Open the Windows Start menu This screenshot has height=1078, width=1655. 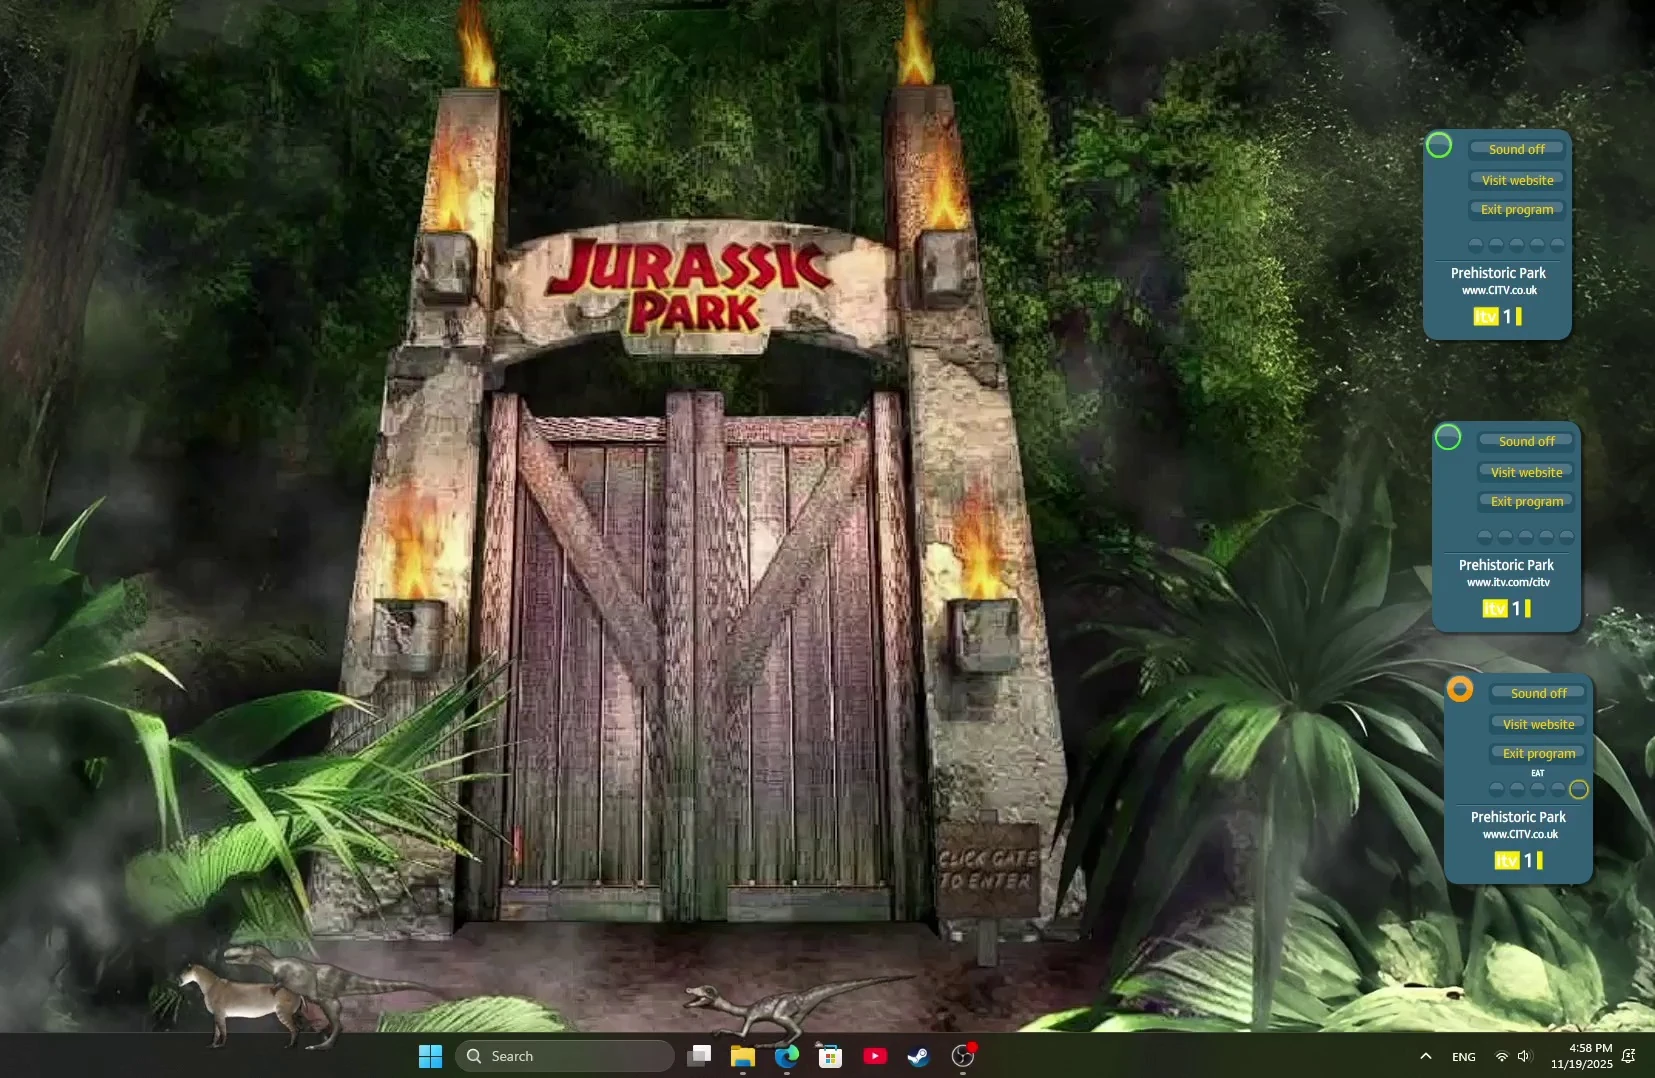pos(431,1056)
